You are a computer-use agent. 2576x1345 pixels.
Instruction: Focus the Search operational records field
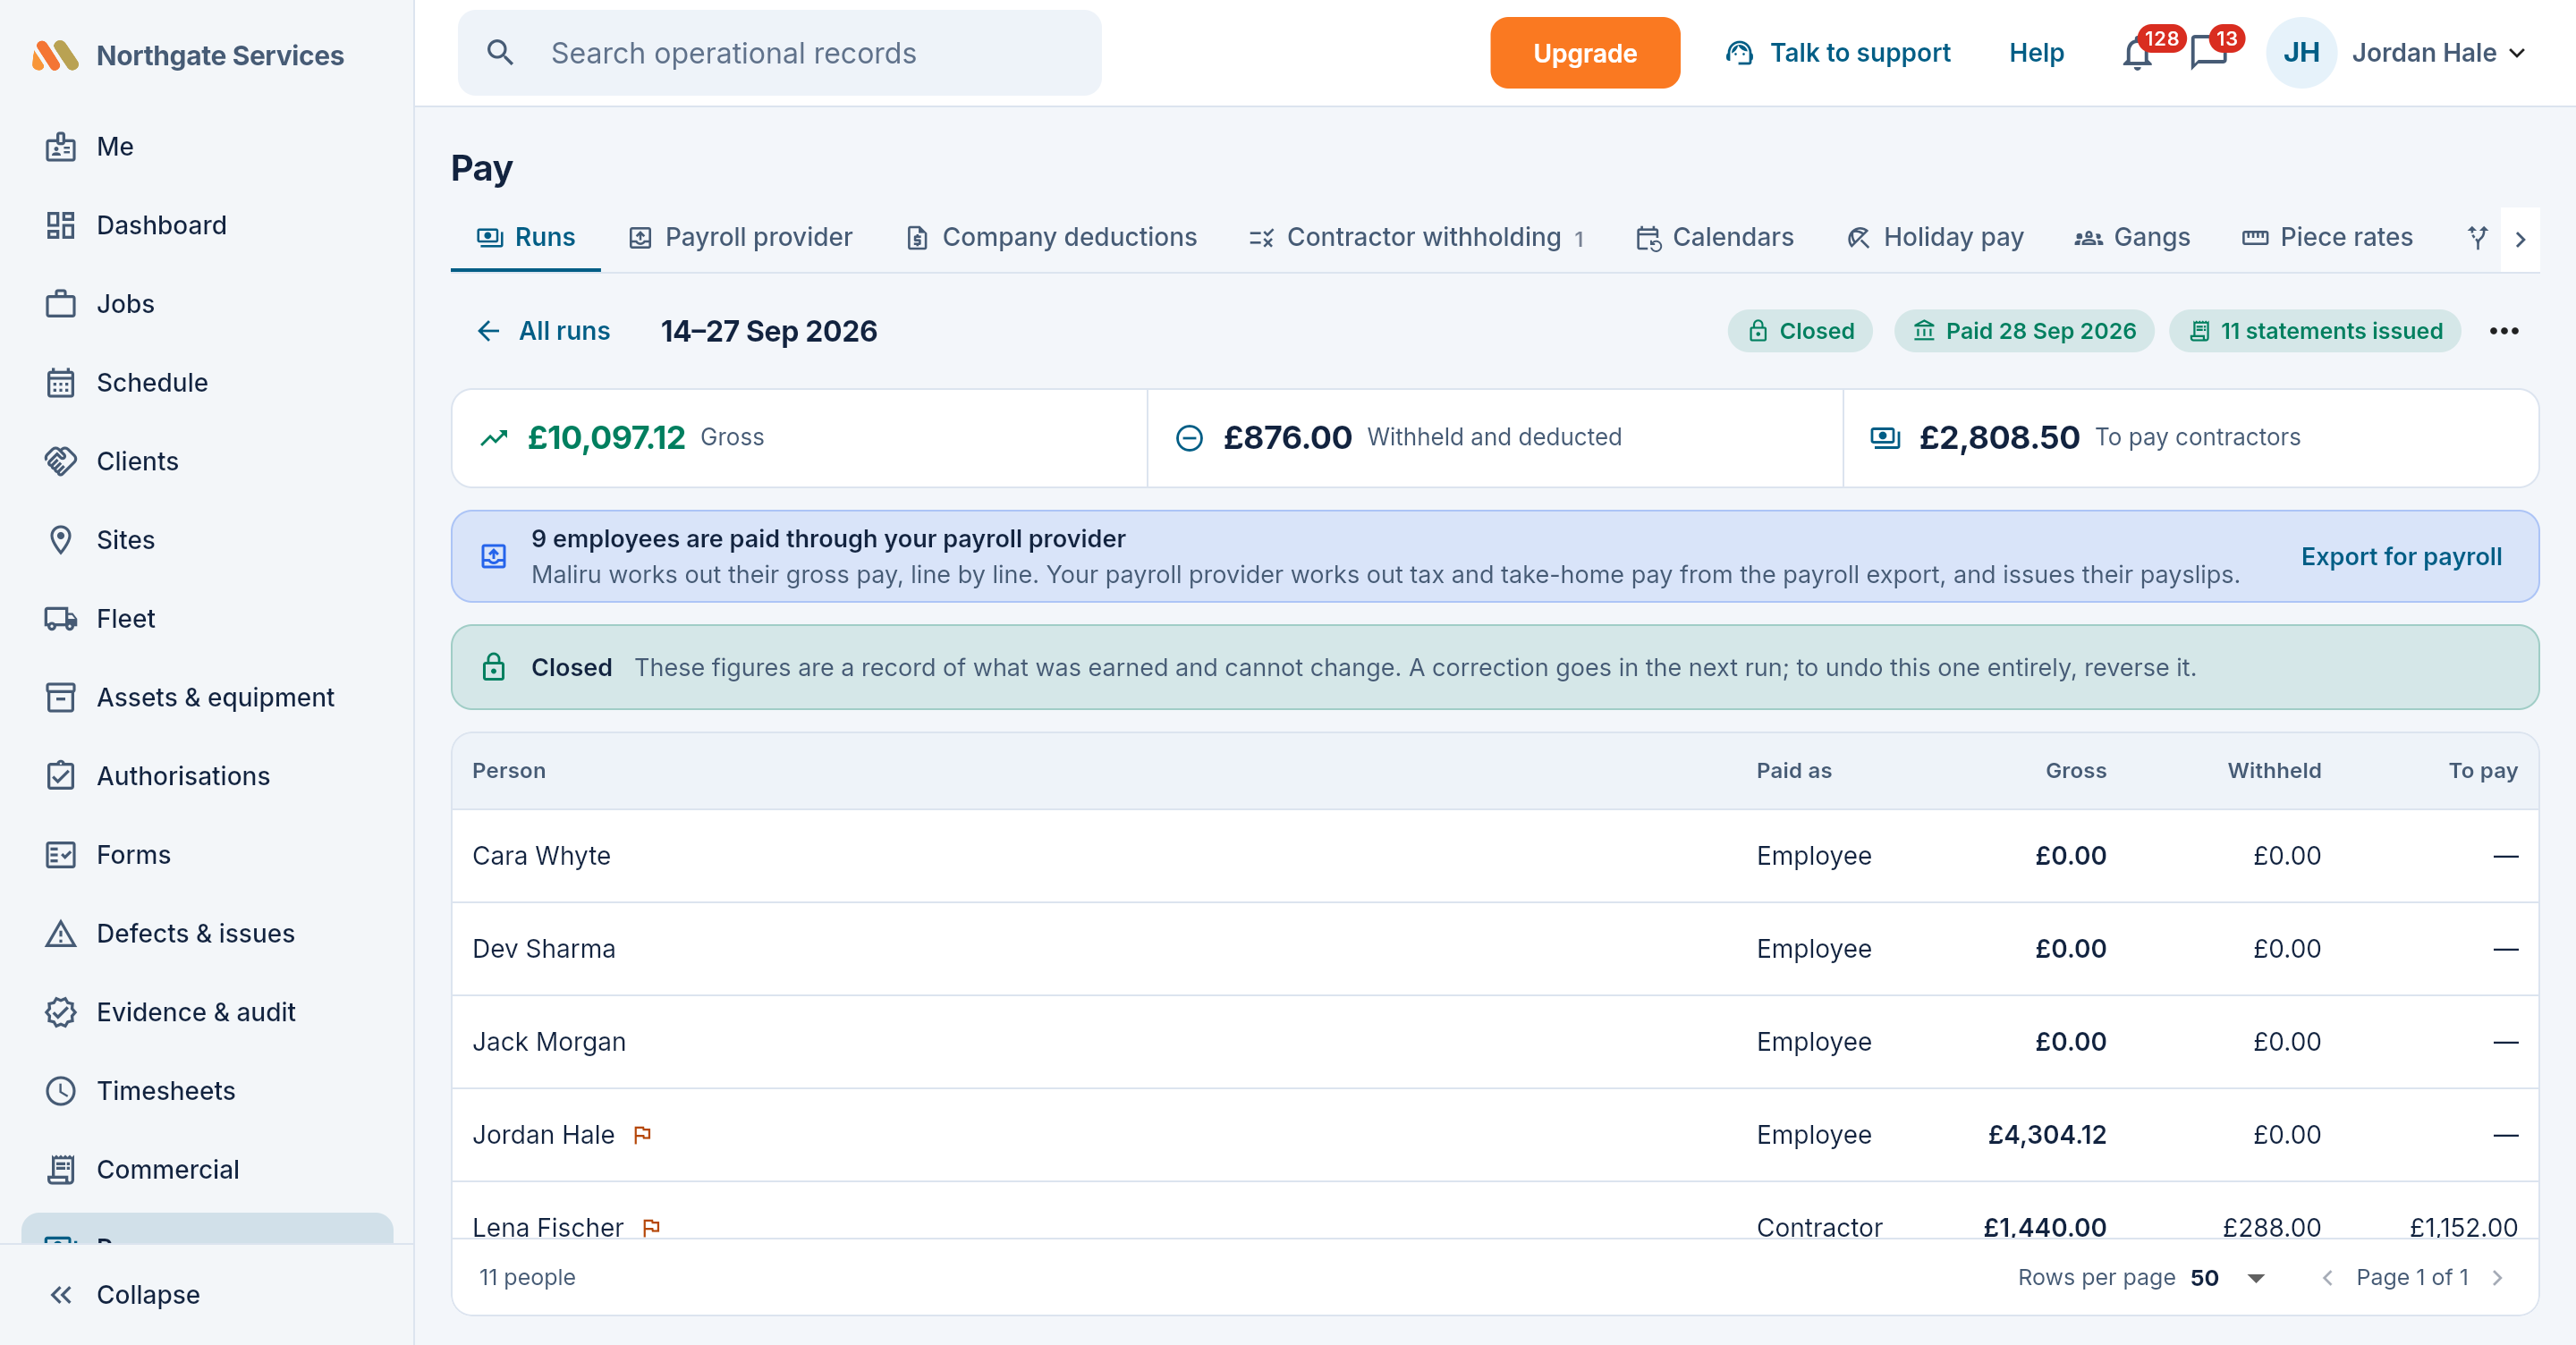pyautogui.click(x=779, y=53)
